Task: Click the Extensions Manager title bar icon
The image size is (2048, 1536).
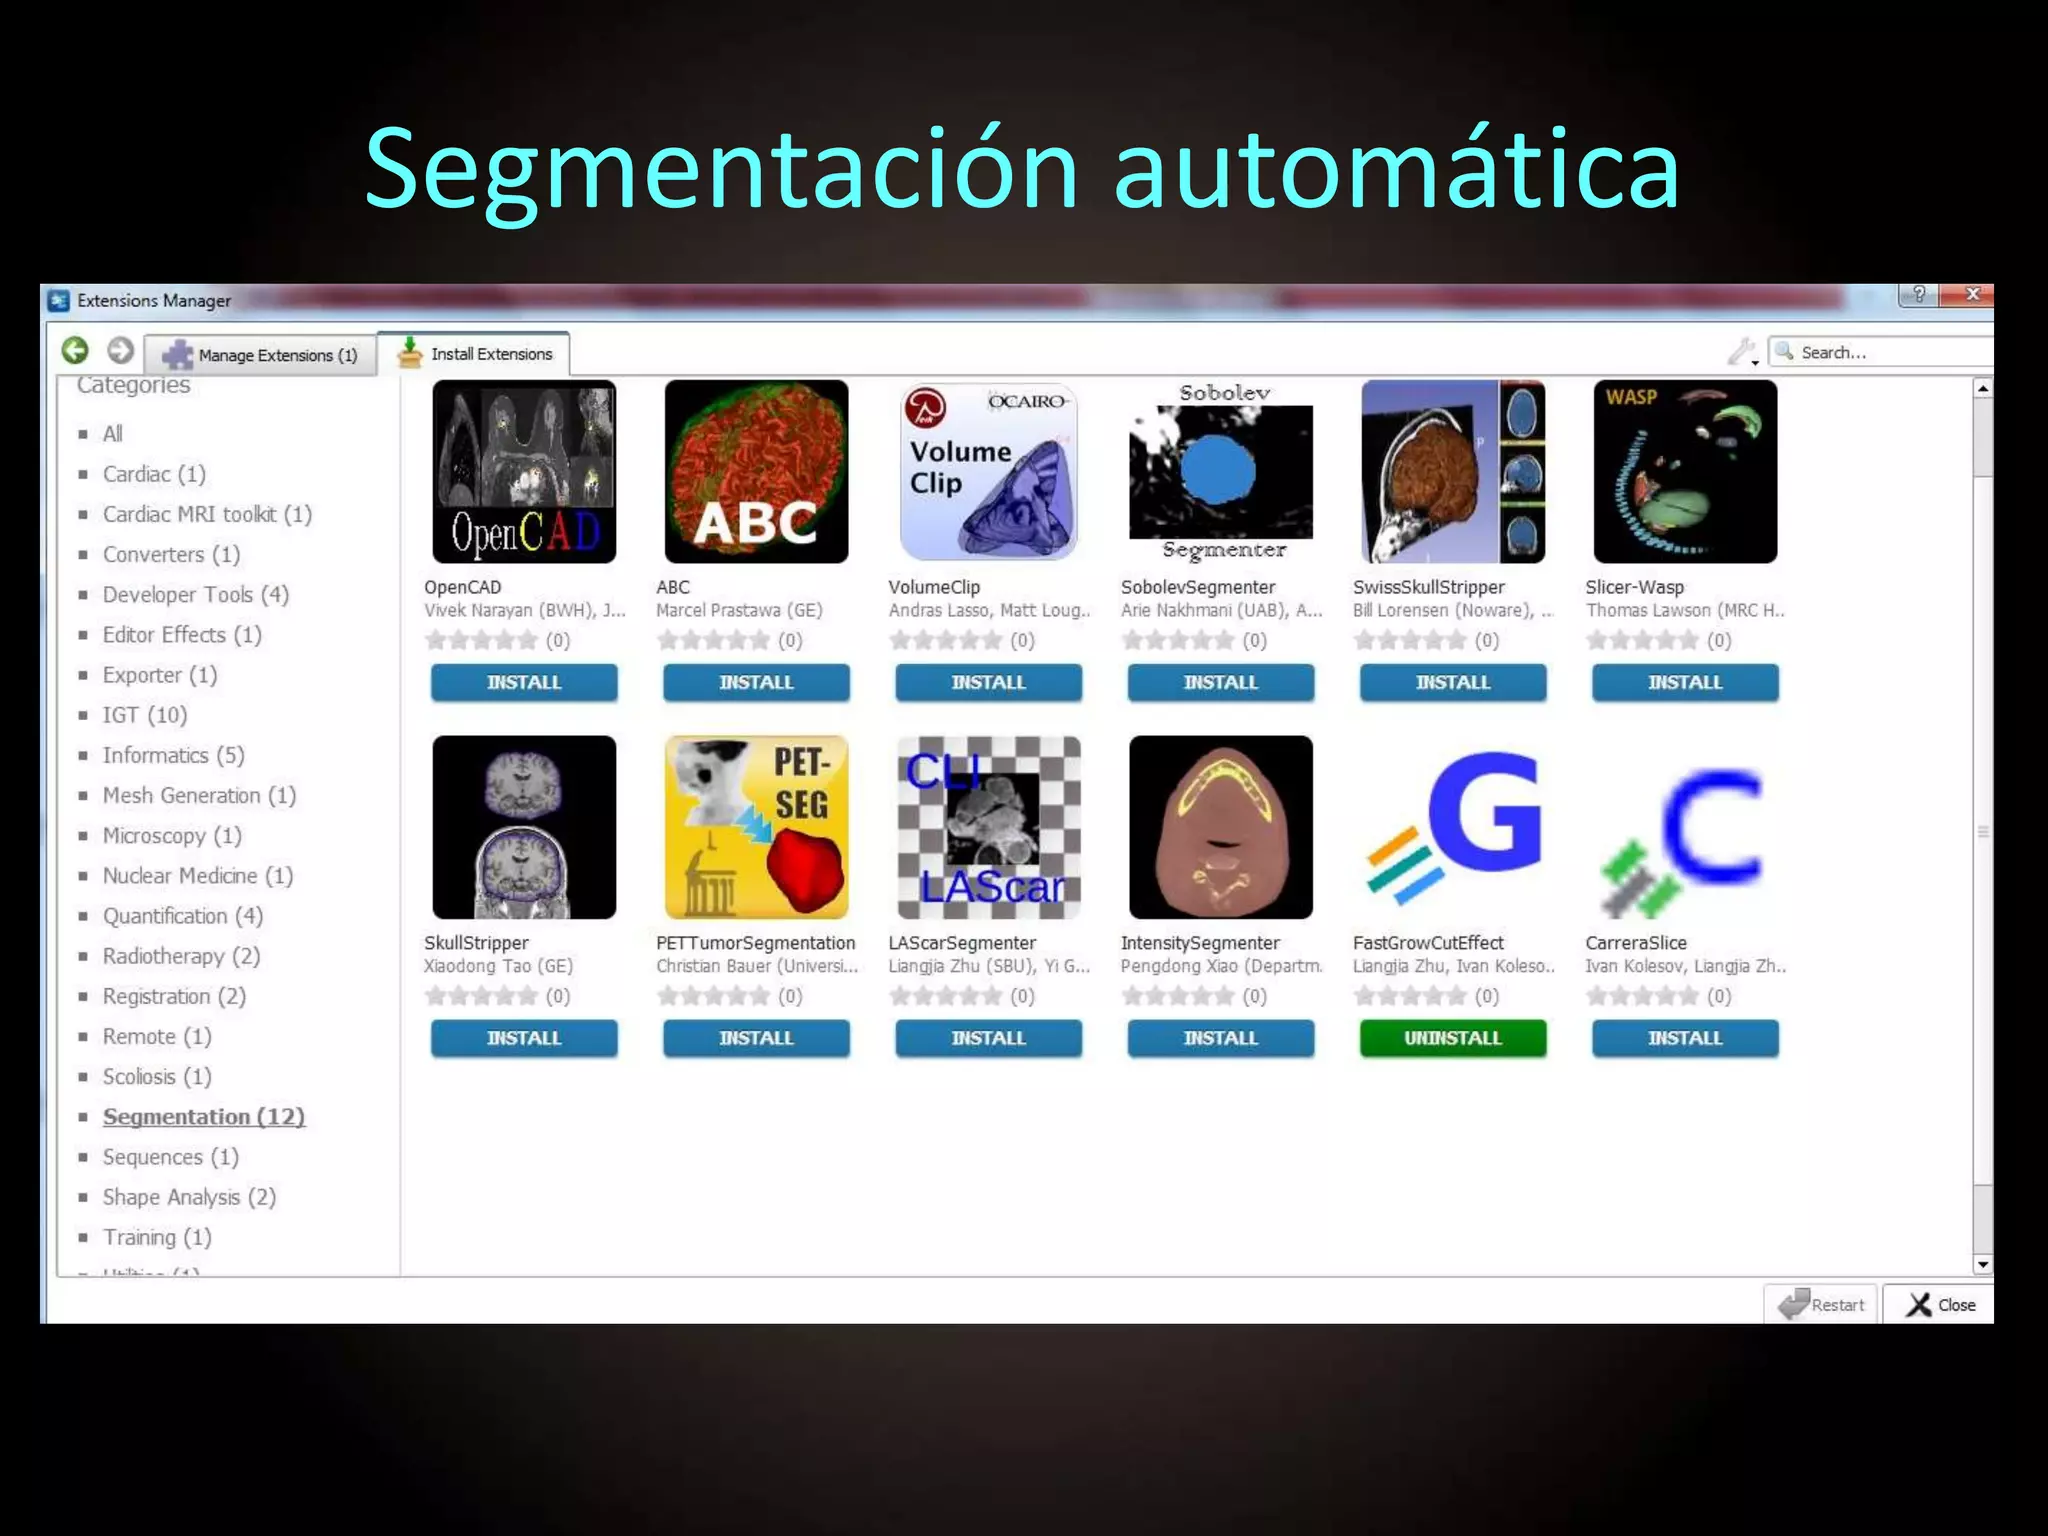Action: [59, 300]
